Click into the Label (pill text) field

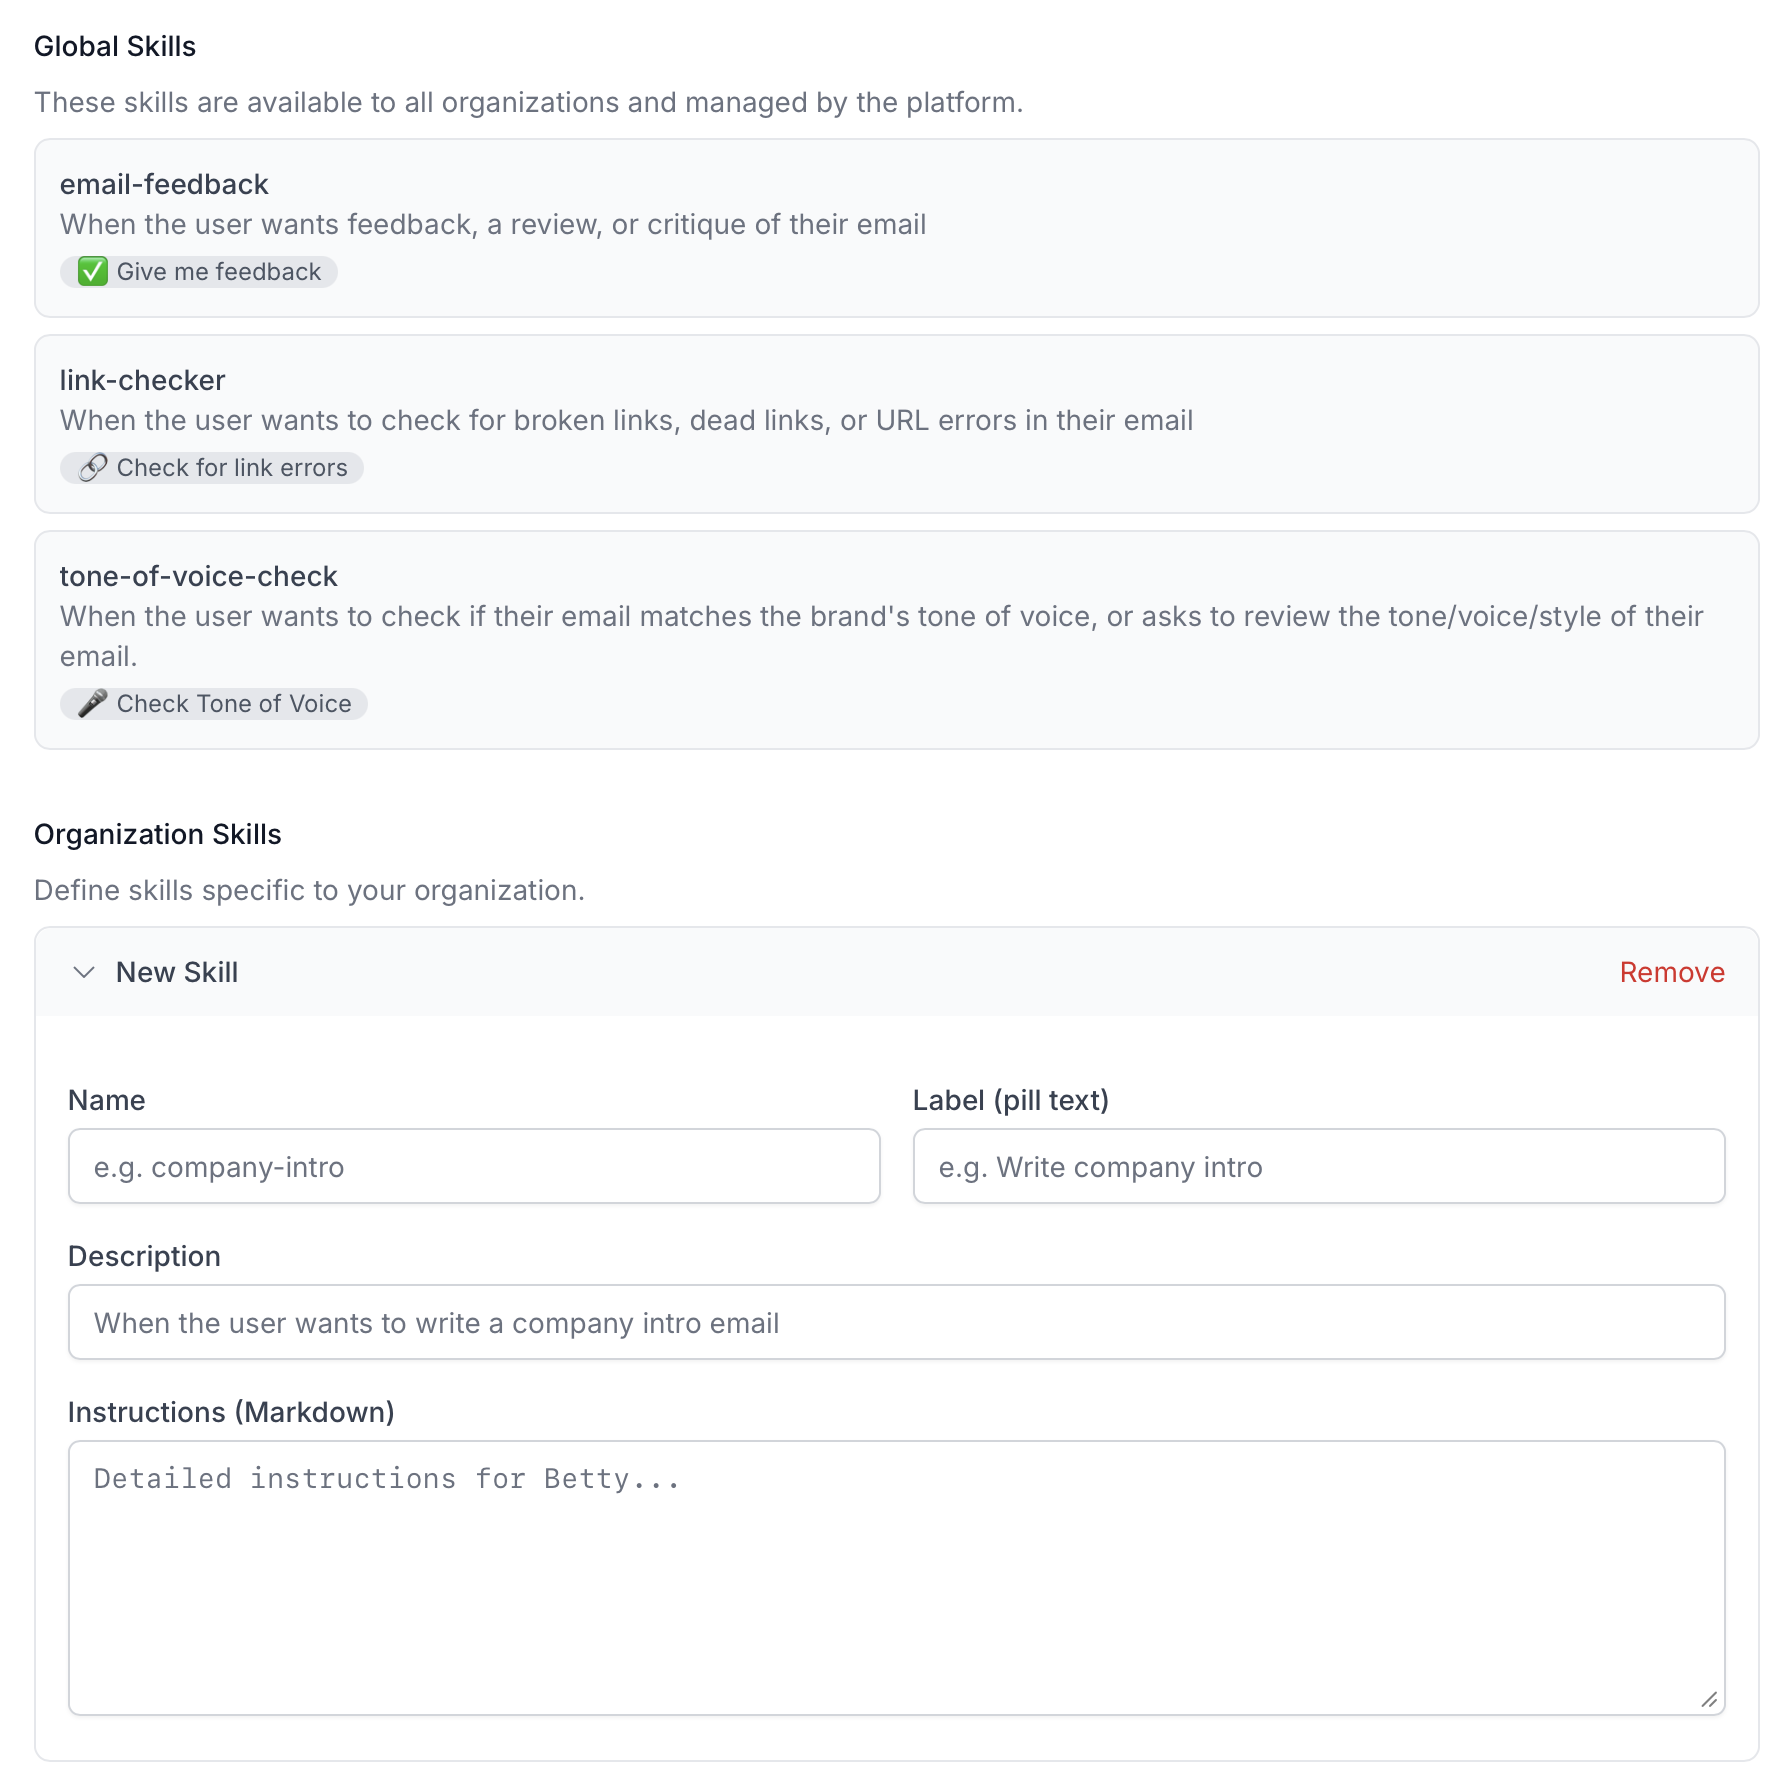[x=1318, y=1167]
